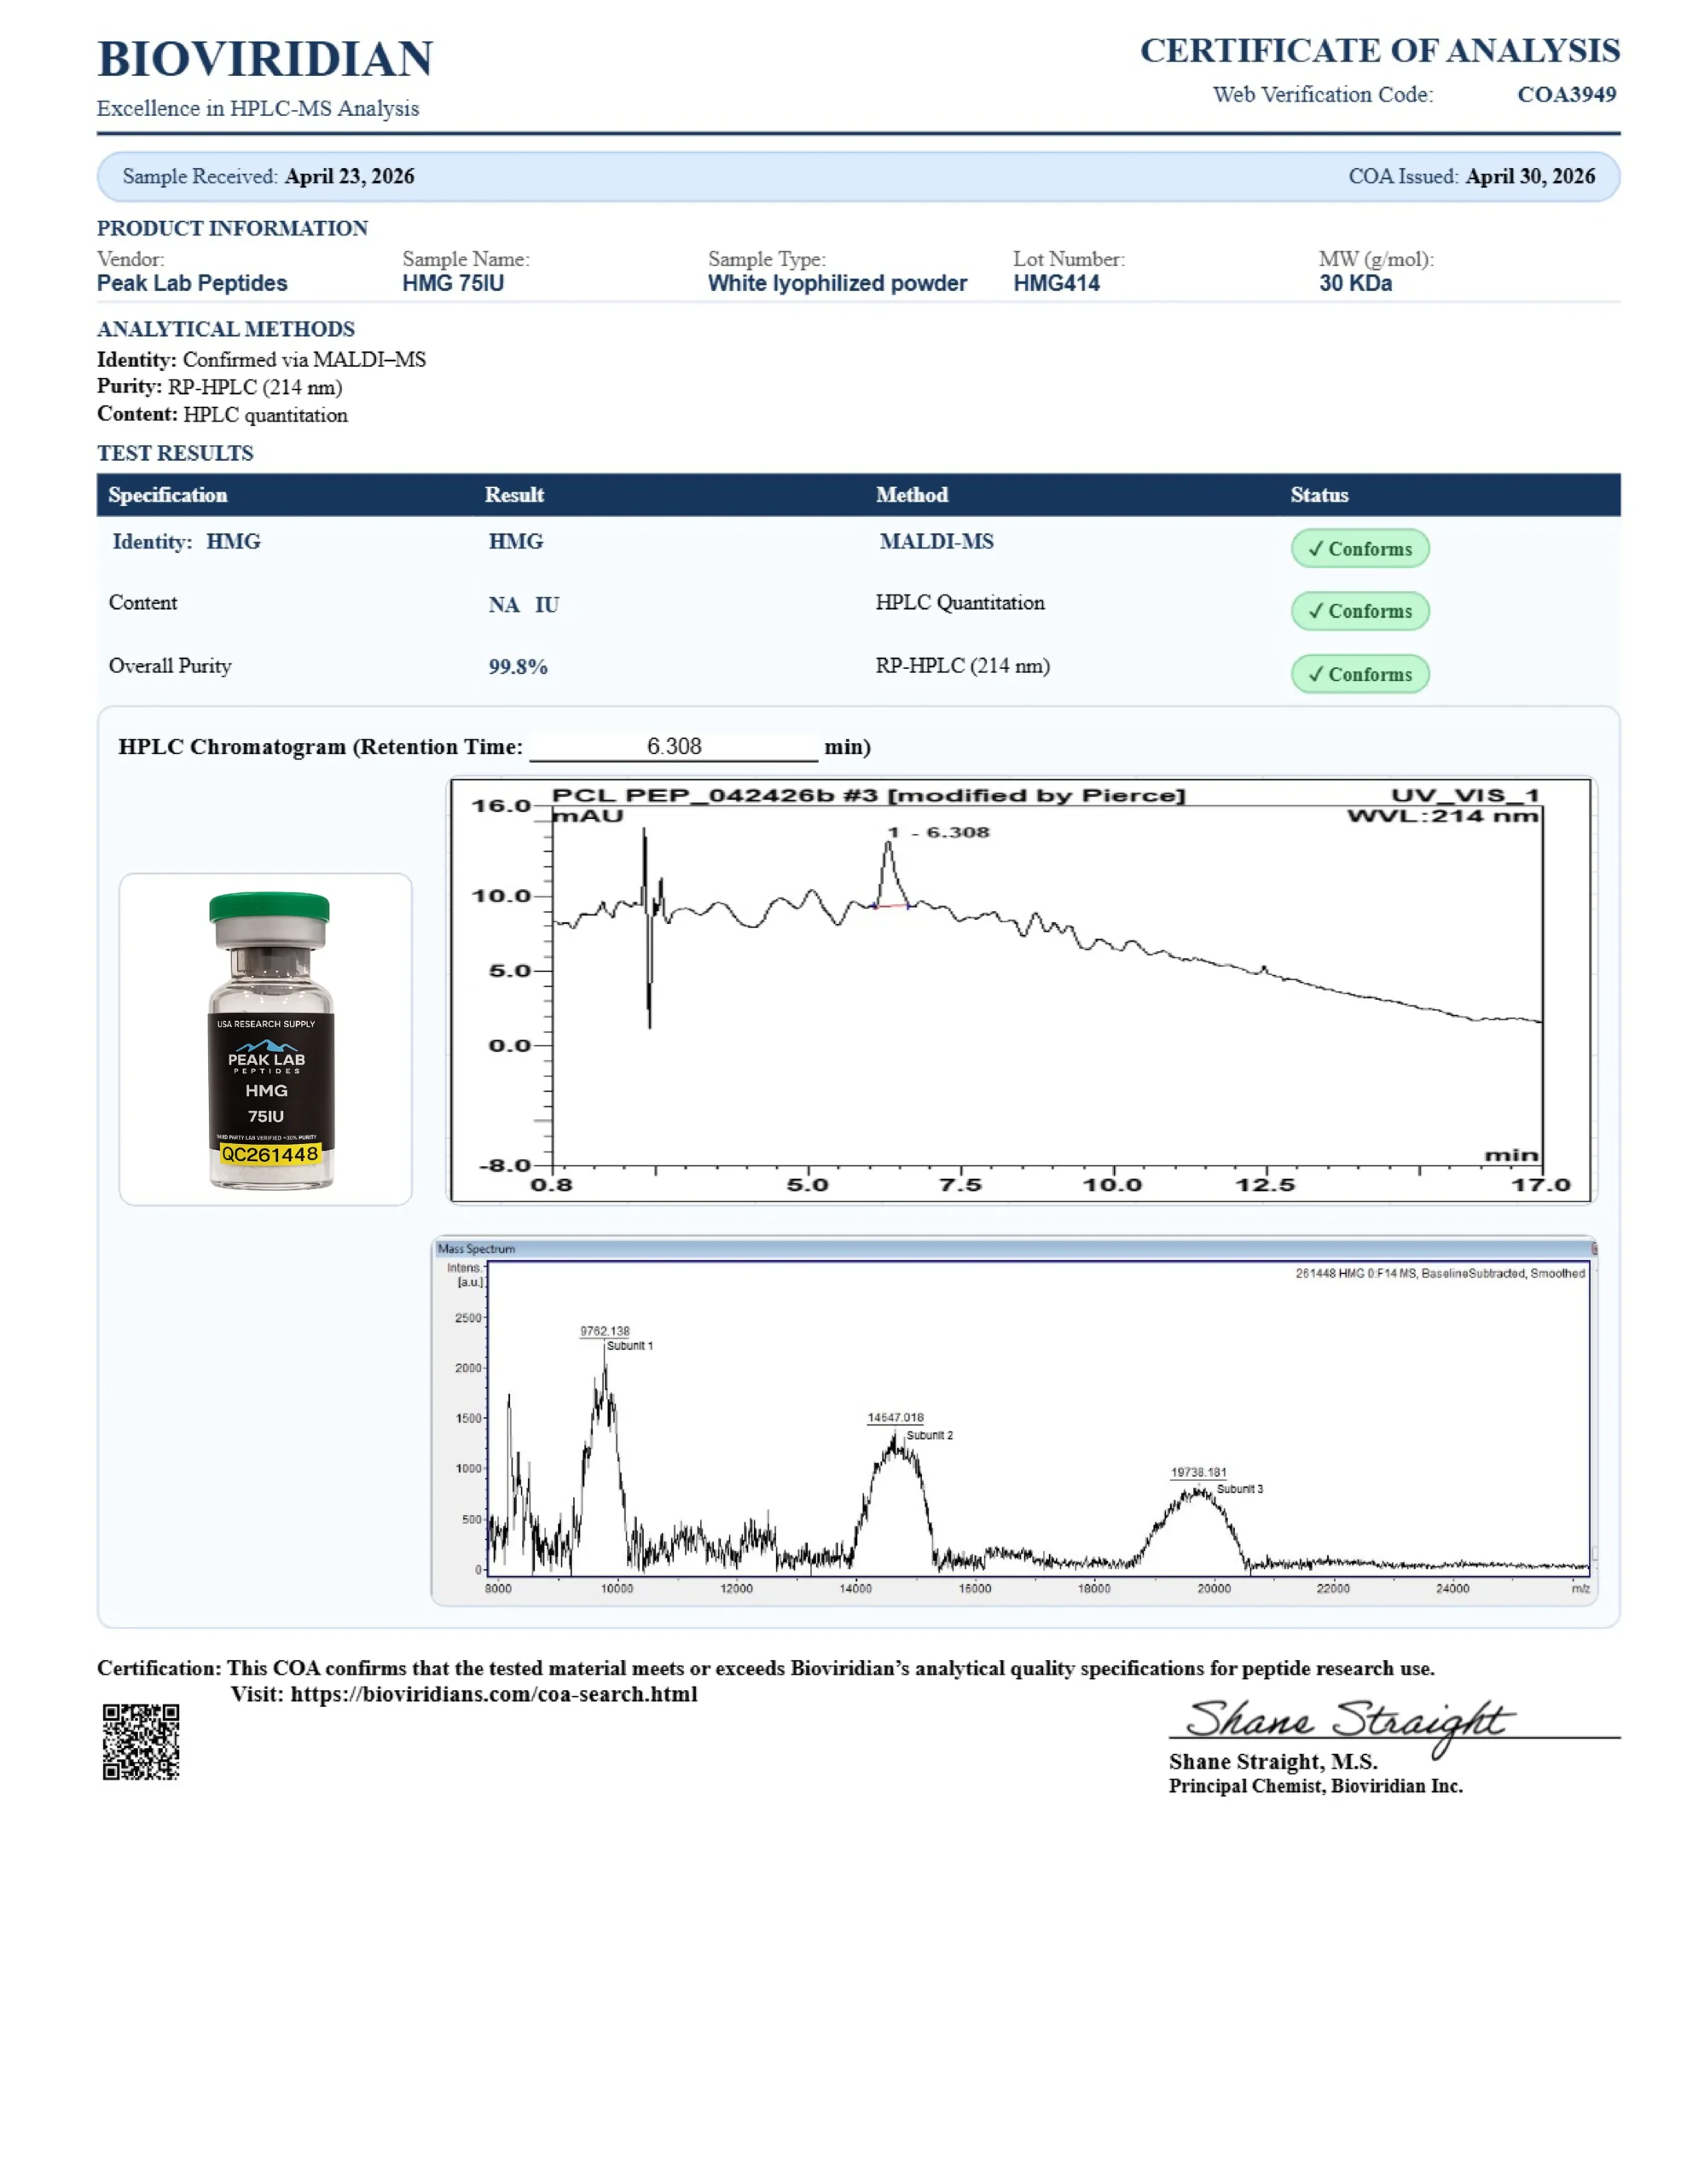Screen dimensions: 1687x2184
Task: Select the verification code 'COA3949'
Action: [1567, 94]
